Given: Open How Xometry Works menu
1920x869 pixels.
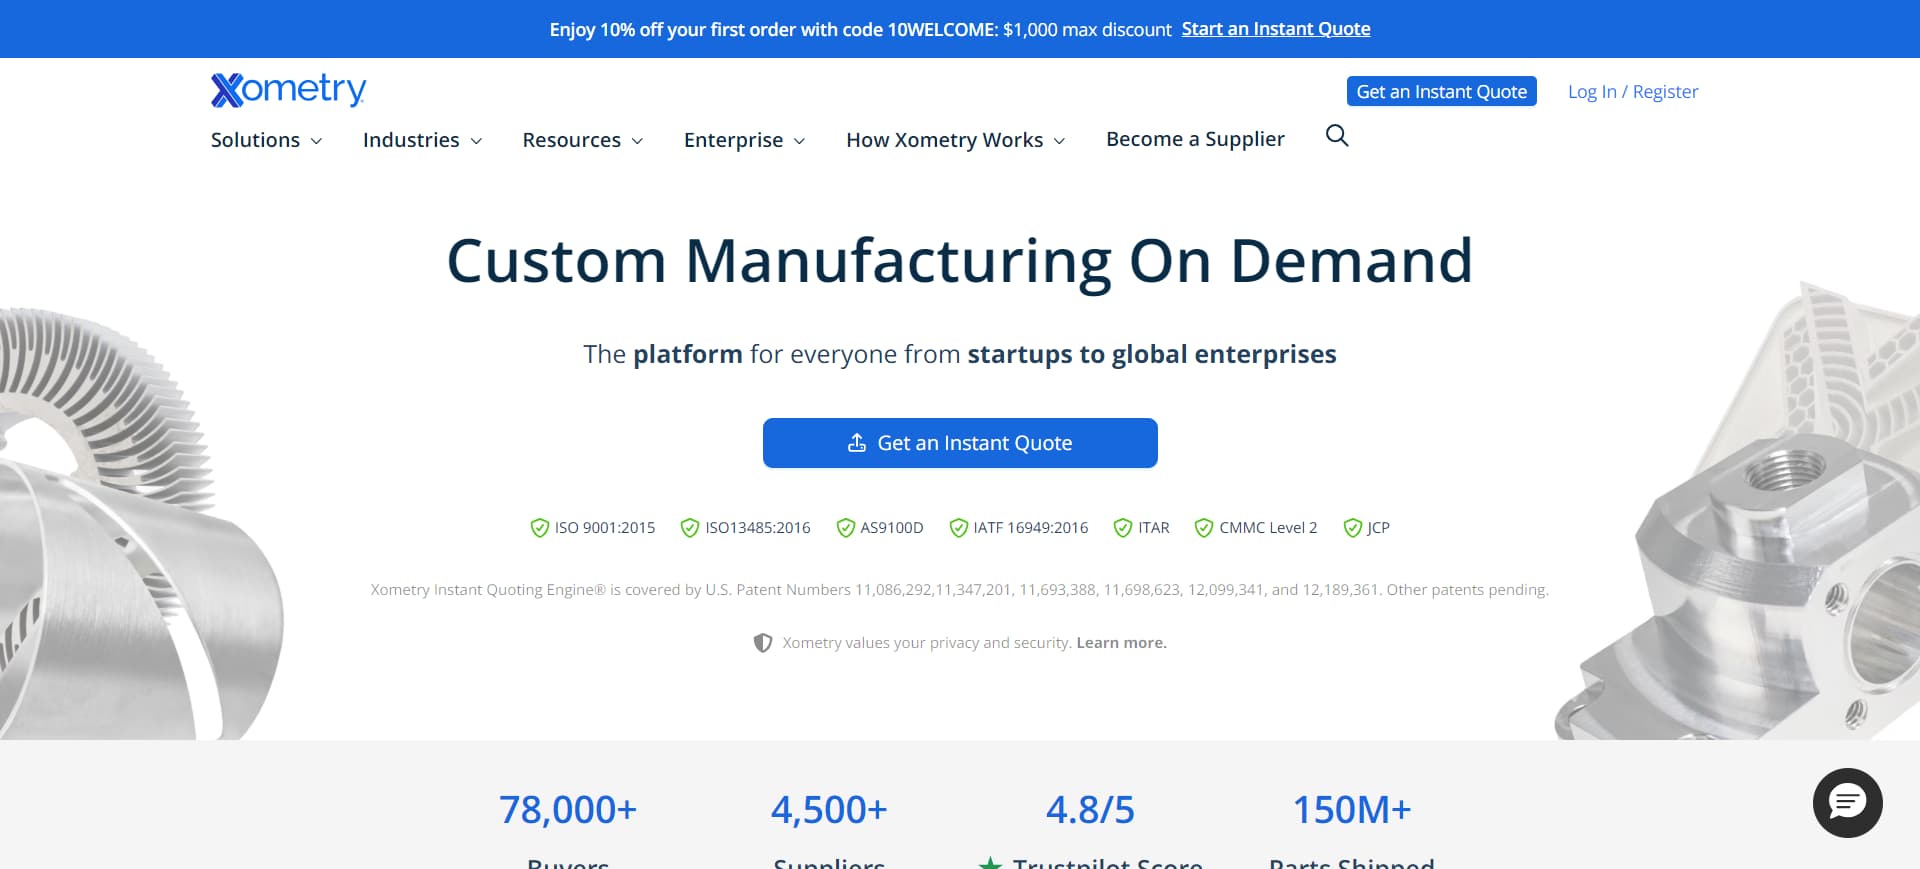Looking at the screenshot, I should [x=955, y=140].
